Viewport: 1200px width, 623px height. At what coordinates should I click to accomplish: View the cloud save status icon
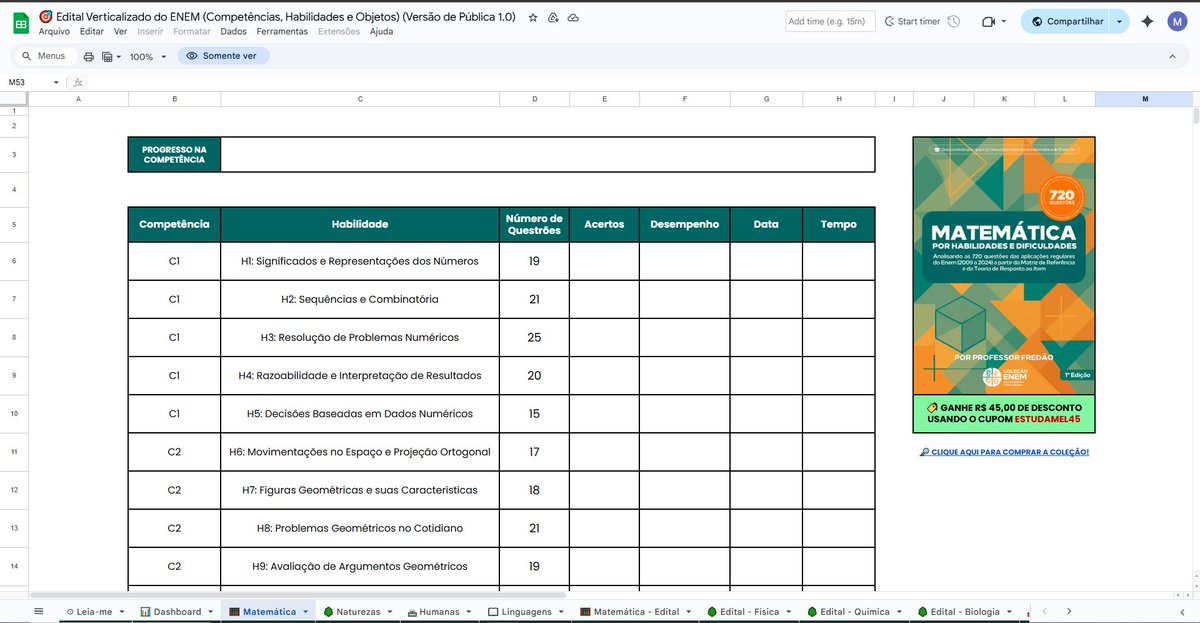point(573,17)
